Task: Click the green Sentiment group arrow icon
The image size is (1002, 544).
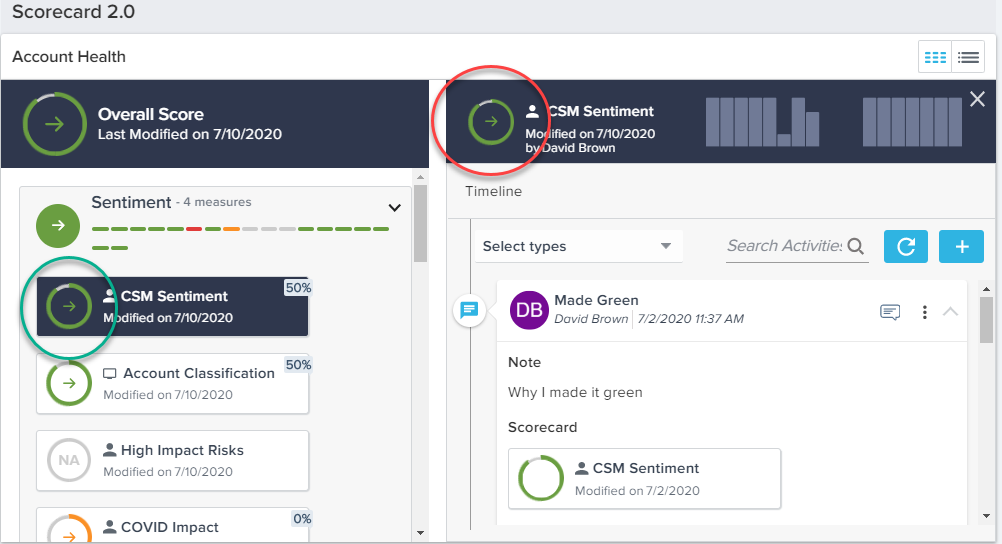Action: pyautogui.click(x=58, y=225)
